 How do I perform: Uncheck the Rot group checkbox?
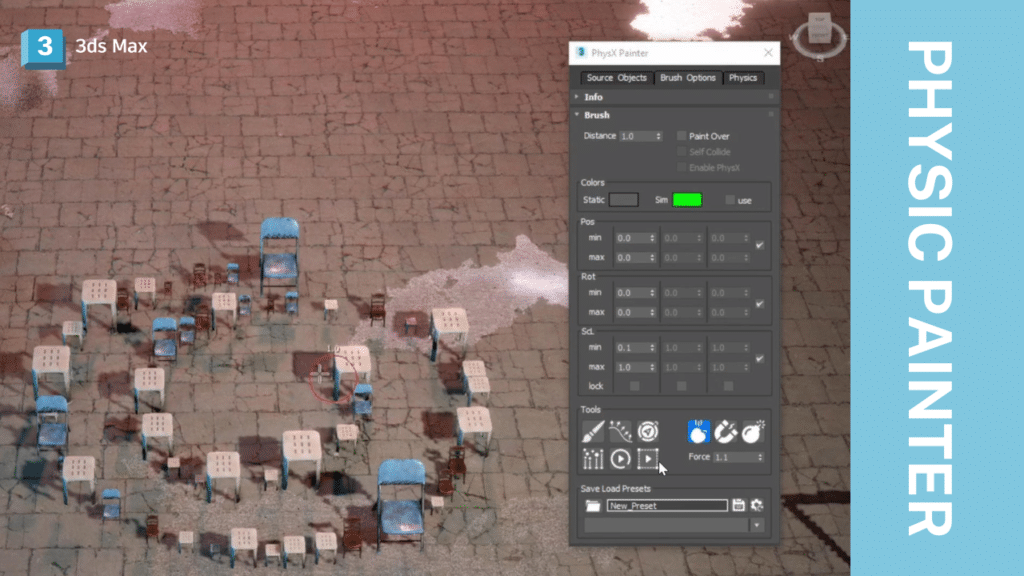coord(760,304)
